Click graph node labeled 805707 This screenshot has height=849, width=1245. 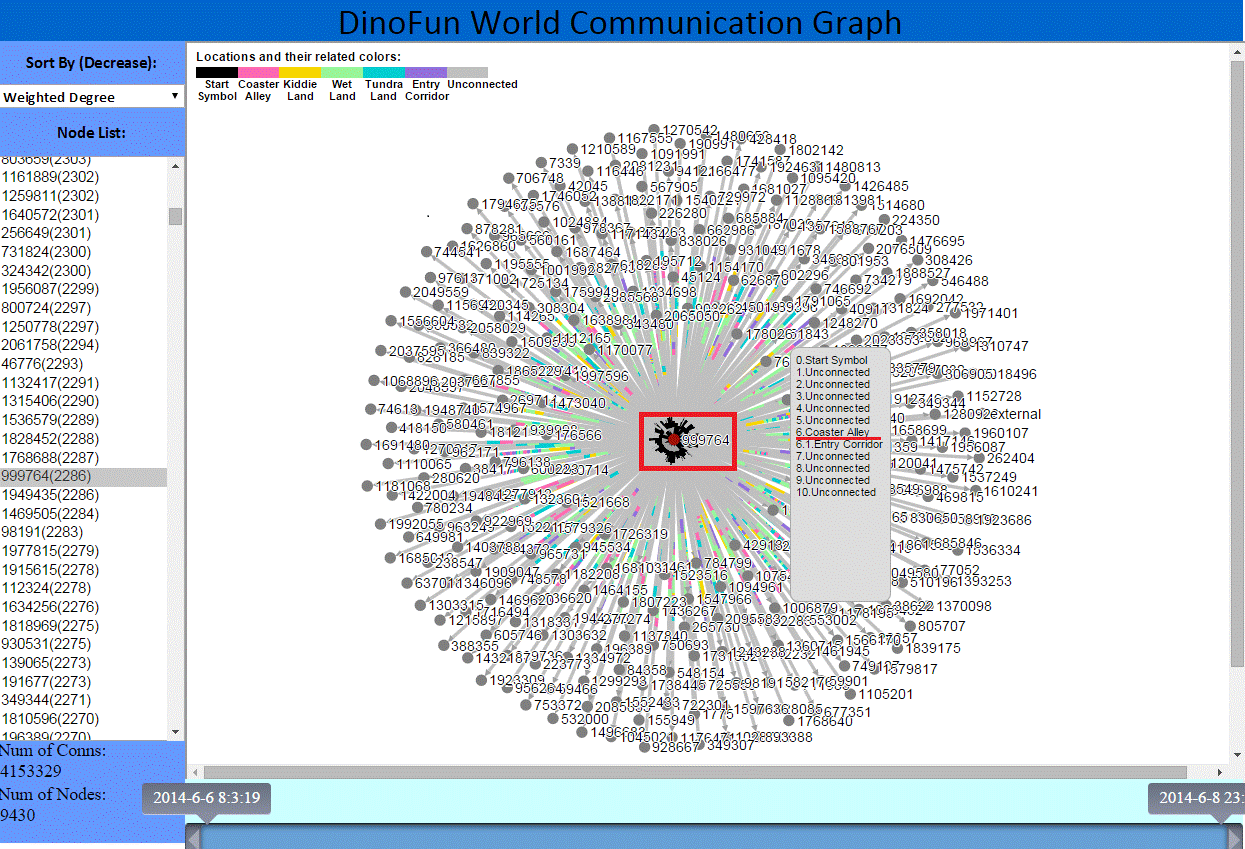(x=910, y=626)
